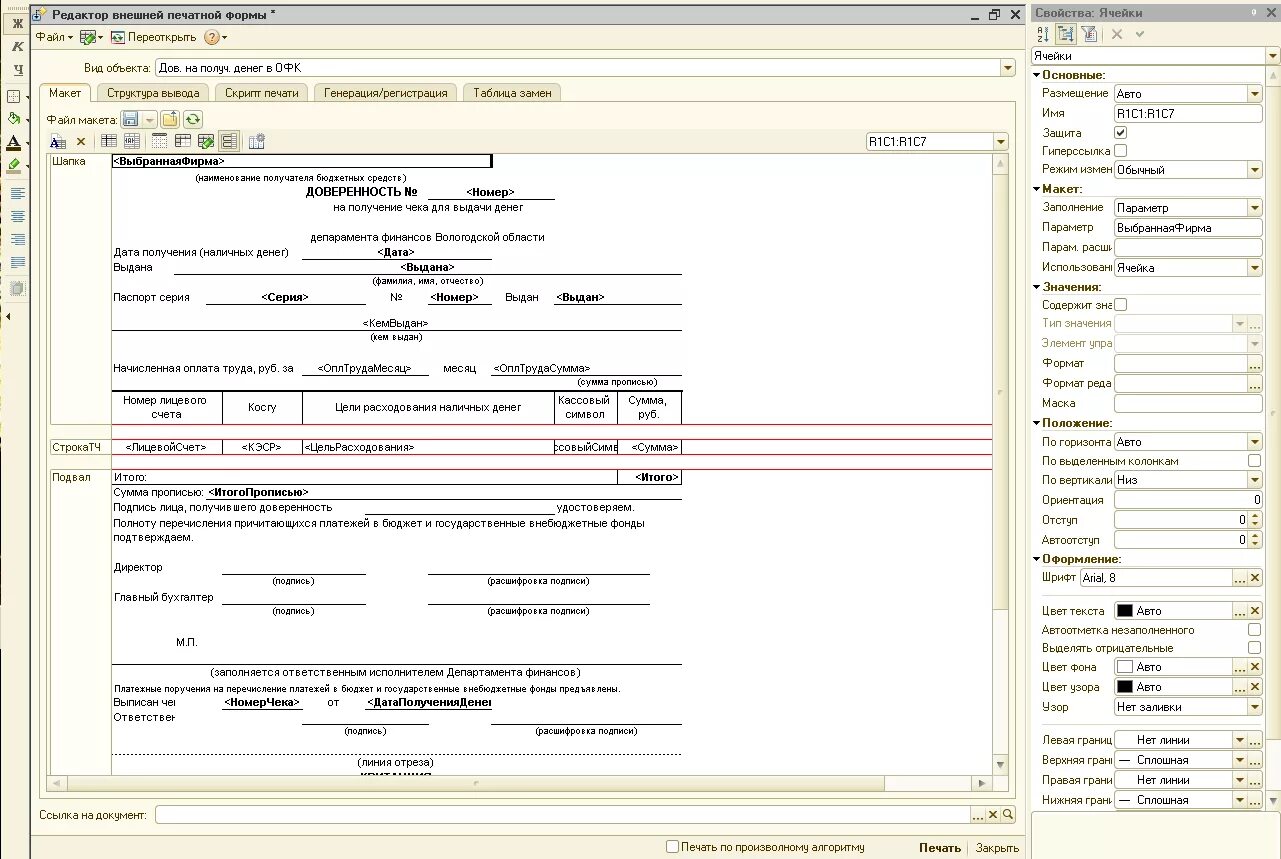Click the Печать button
This screenshot has width=1281, height=859.
[940, 848]
